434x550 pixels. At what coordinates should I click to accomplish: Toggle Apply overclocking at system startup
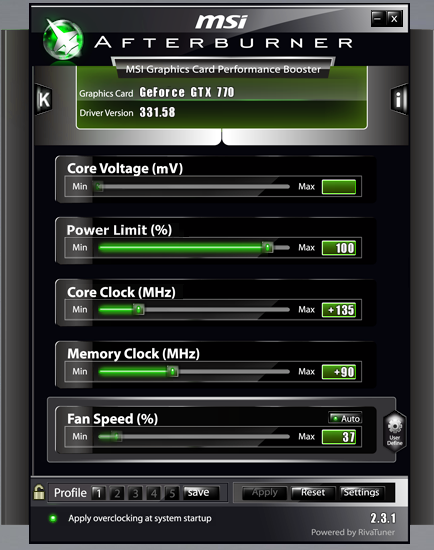tap(53, 518)
